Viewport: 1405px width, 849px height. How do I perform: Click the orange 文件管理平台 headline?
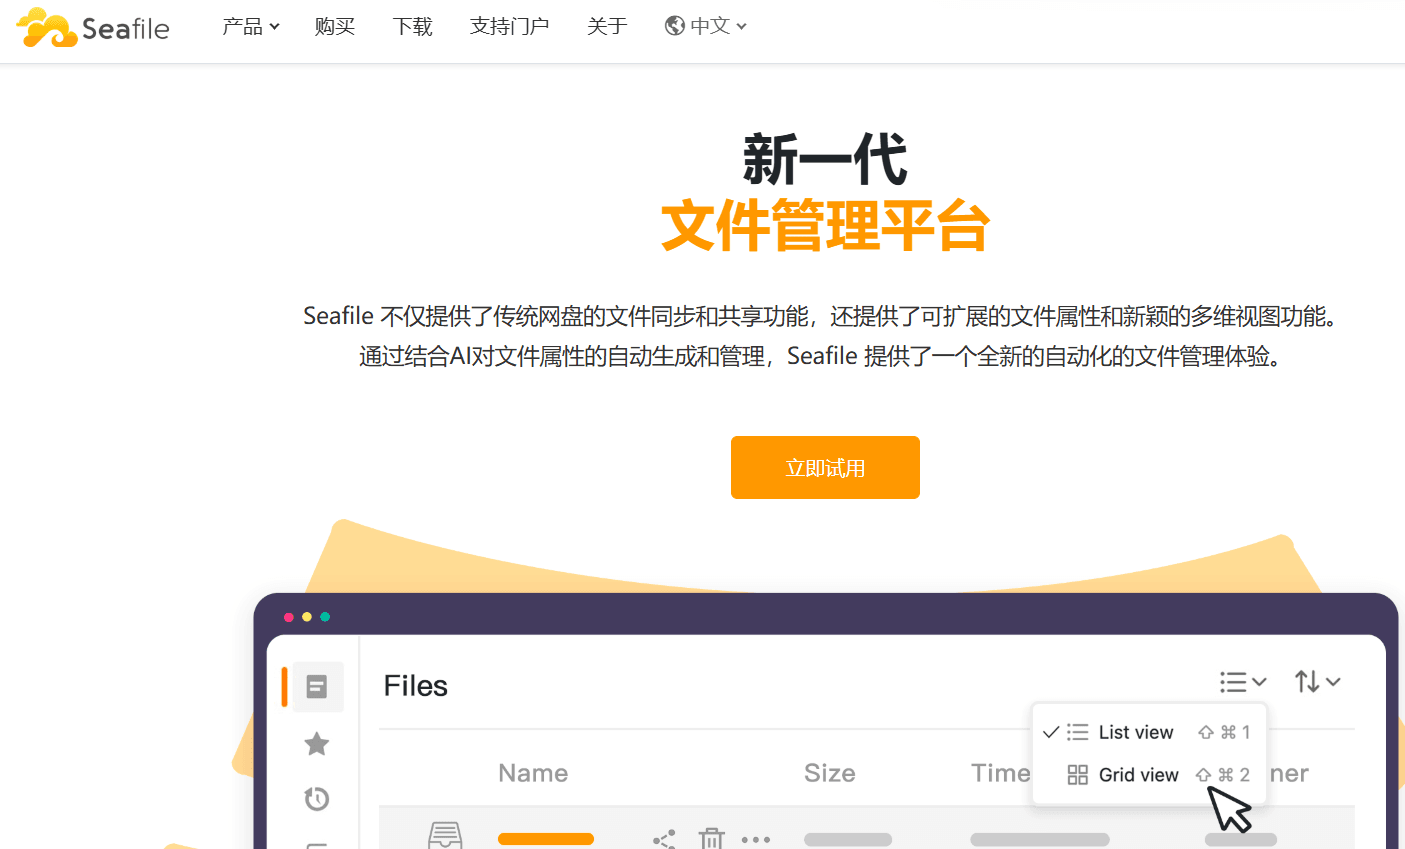(x=825, y=226)
